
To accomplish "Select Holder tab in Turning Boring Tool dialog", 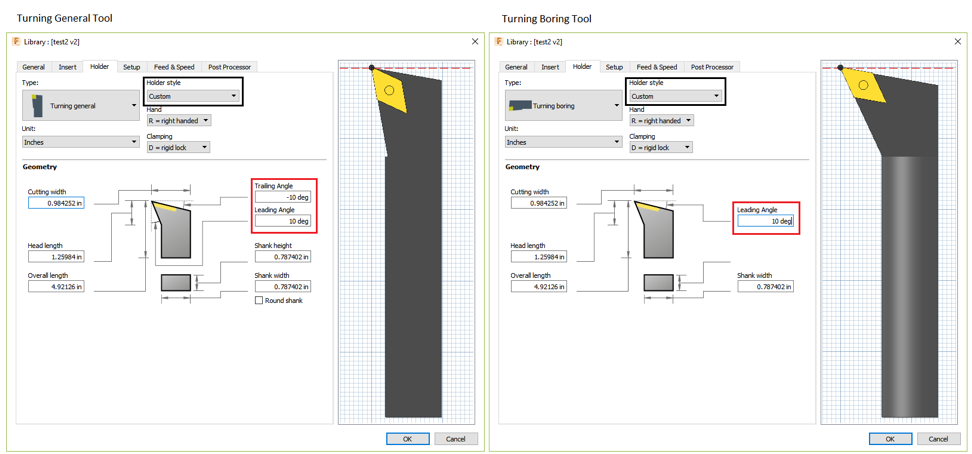I will pos(583,66).
